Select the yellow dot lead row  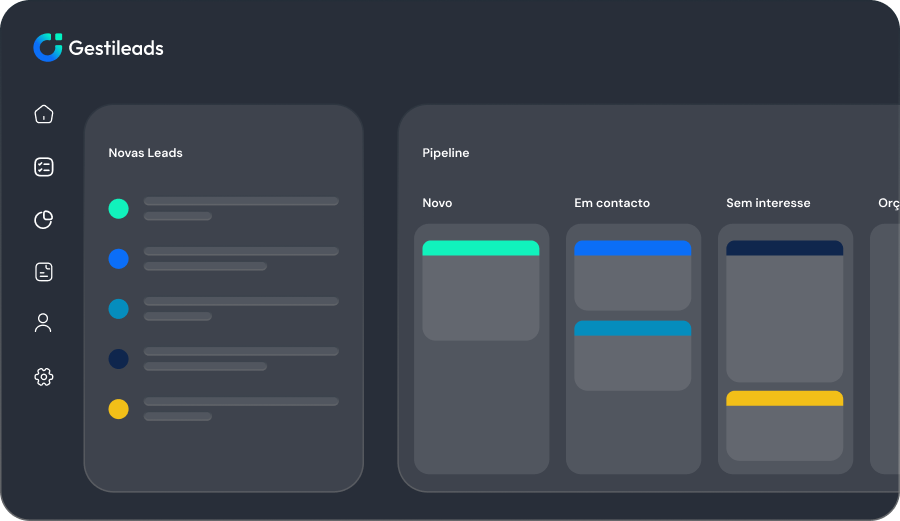(224, 409)
